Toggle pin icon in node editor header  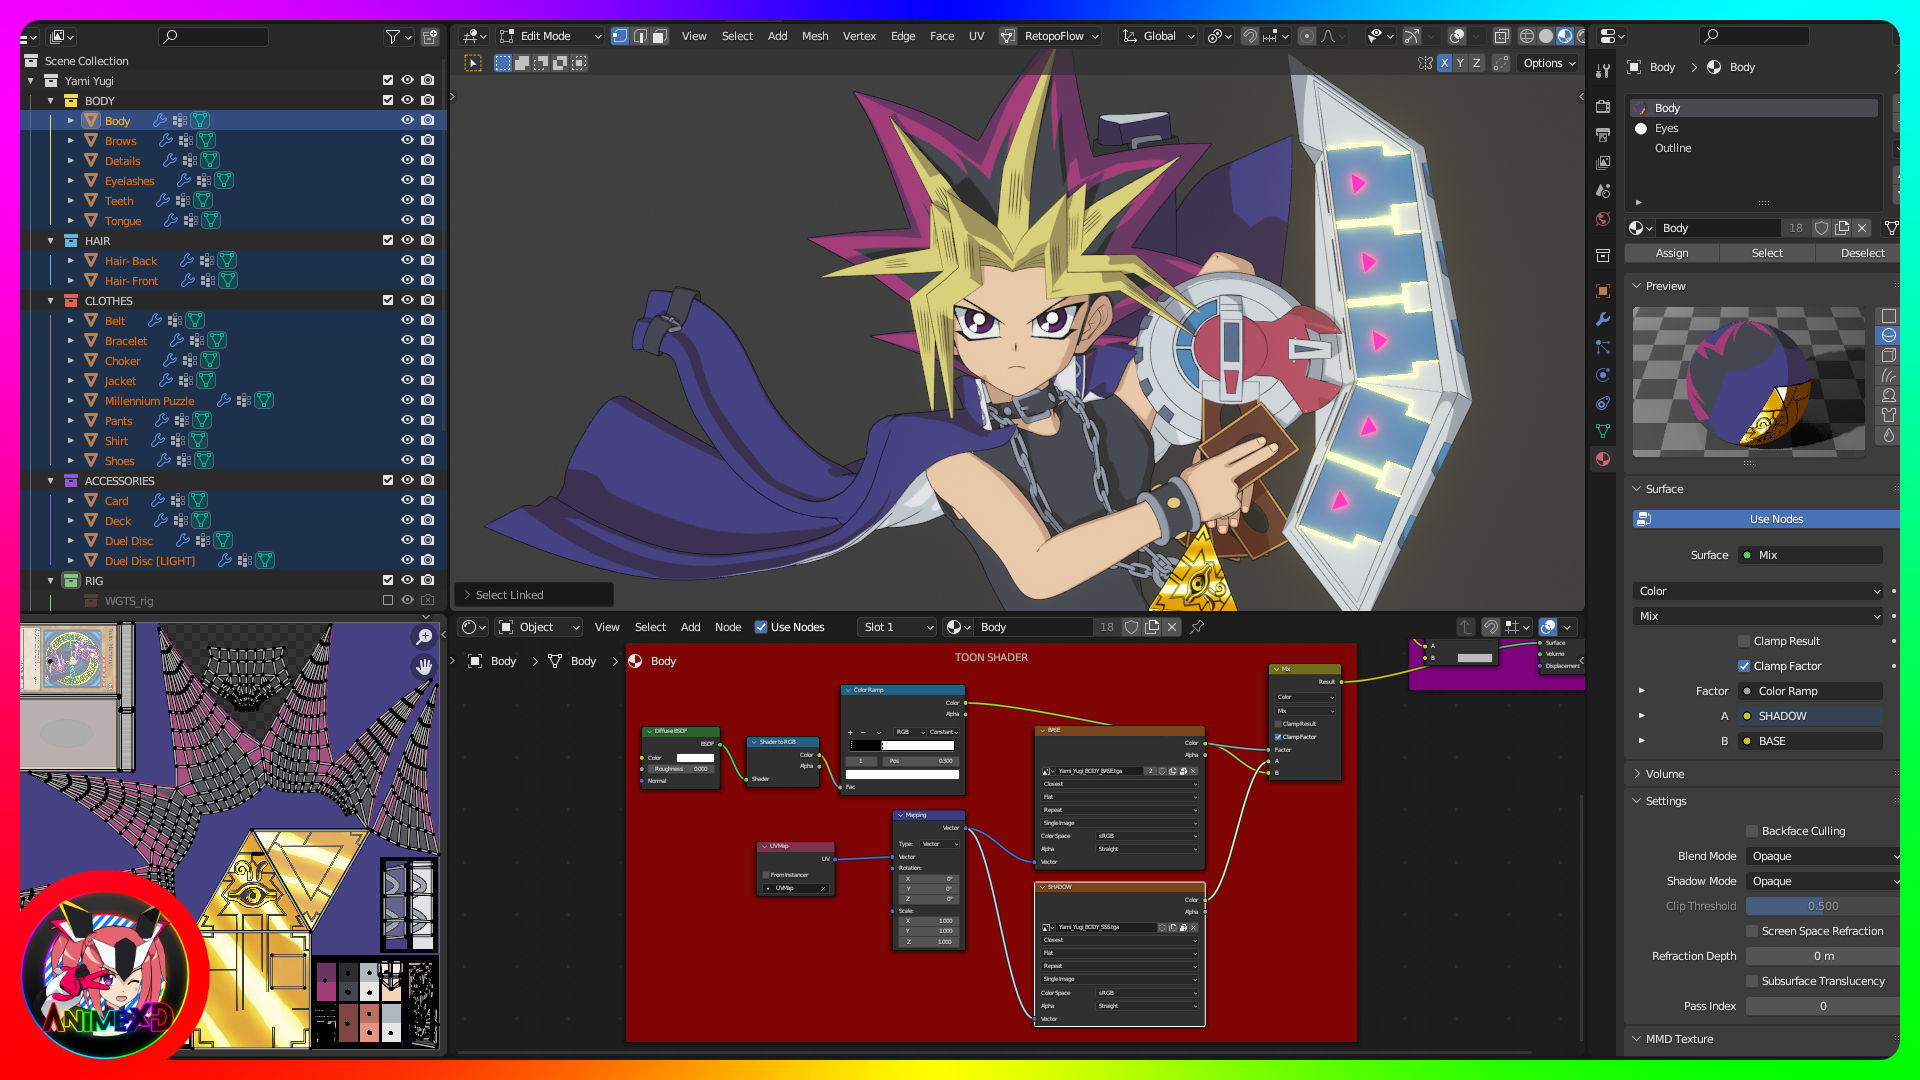[x=1197, y=627]
